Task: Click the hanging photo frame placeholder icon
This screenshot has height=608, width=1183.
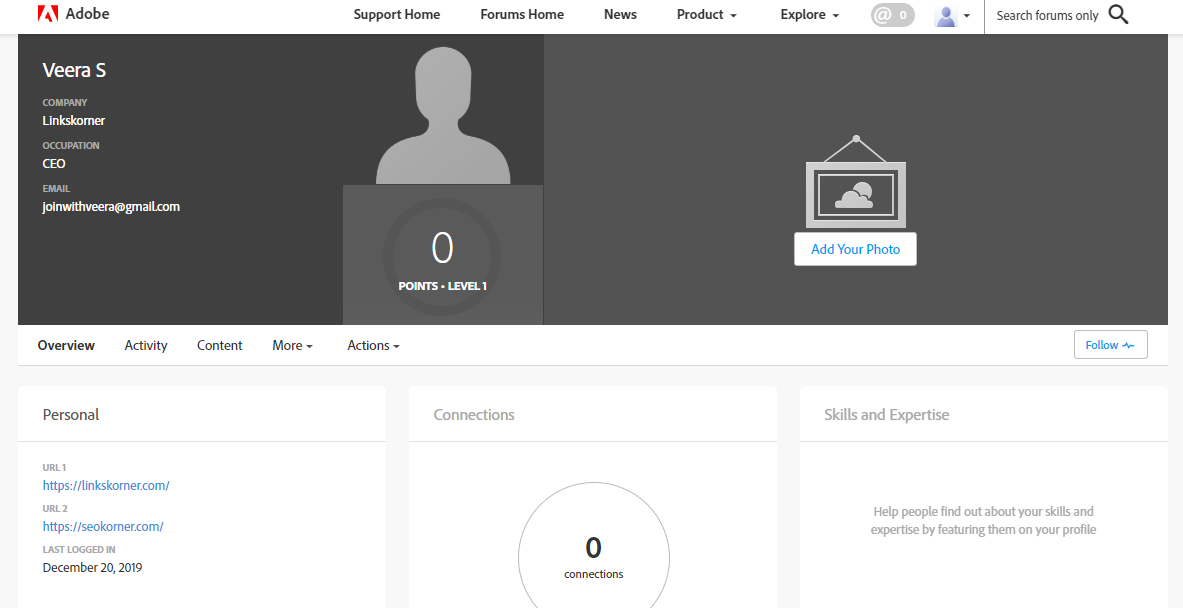Action: (x=855, y=192)
